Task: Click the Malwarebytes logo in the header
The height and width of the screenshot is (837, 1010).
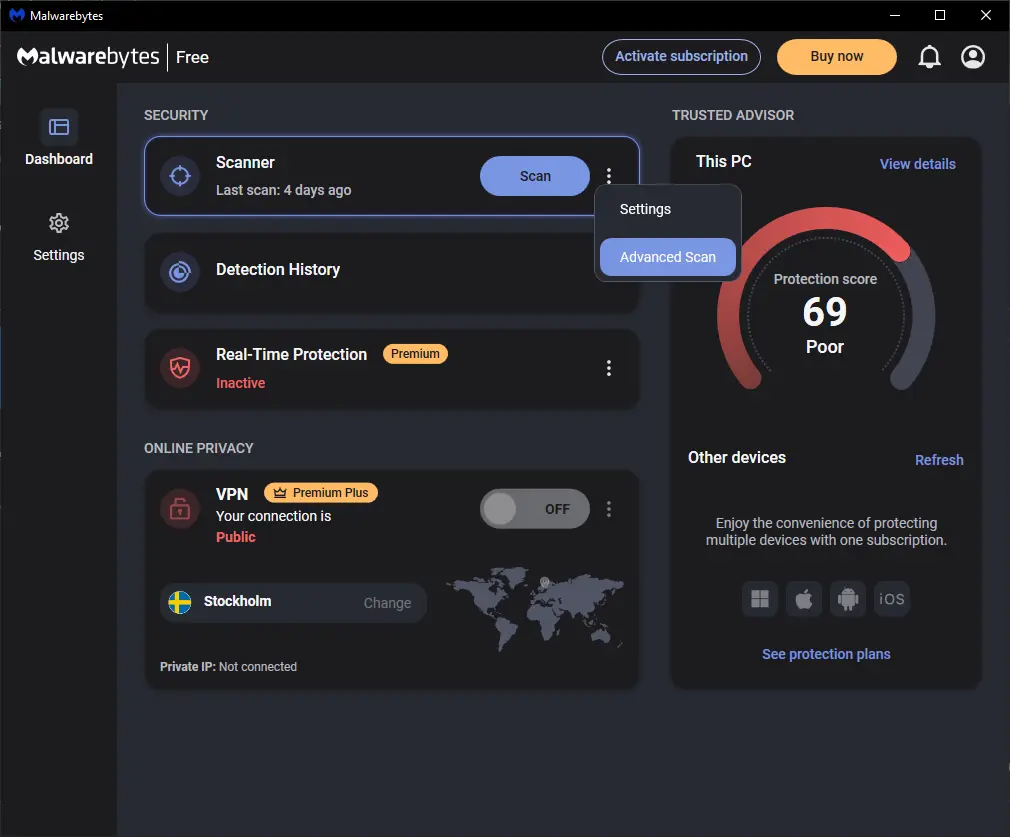Action: [88, 57]
